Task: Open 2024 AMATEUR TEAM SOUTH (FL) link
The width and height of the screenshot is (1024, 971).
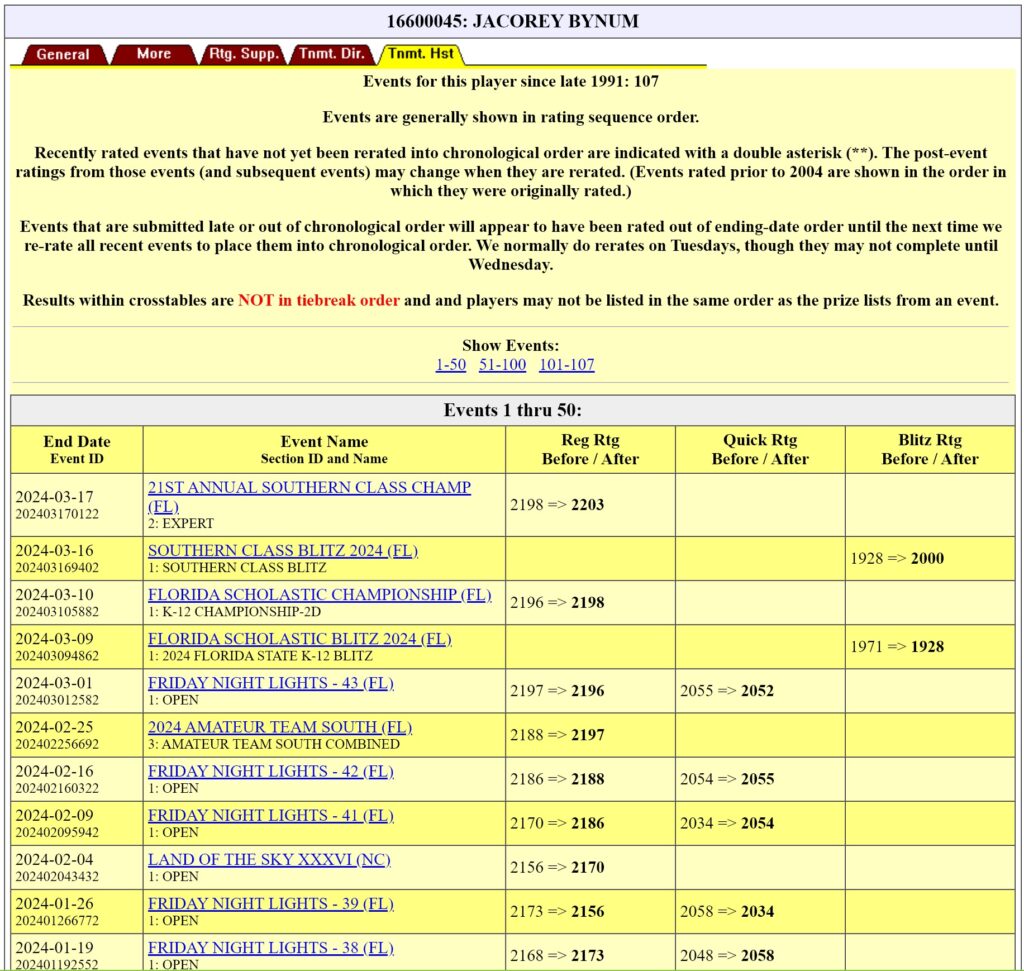Action: [x=280, y=727]
